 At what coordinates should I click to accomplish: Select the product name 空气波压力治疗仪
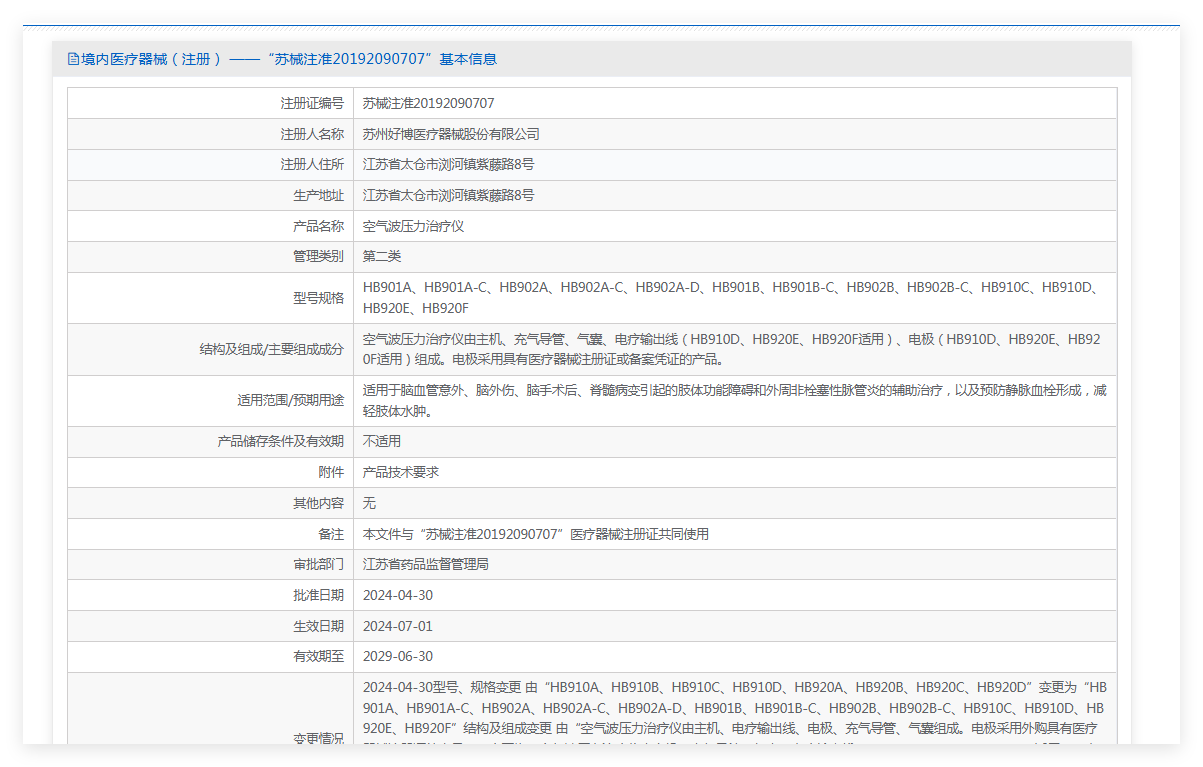click(x=413, y=226)
